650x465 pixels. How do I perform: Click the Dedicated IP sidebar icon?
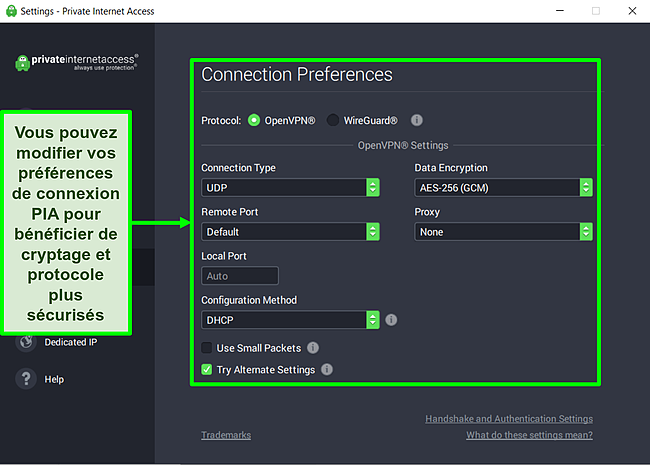tap(25, 342)
